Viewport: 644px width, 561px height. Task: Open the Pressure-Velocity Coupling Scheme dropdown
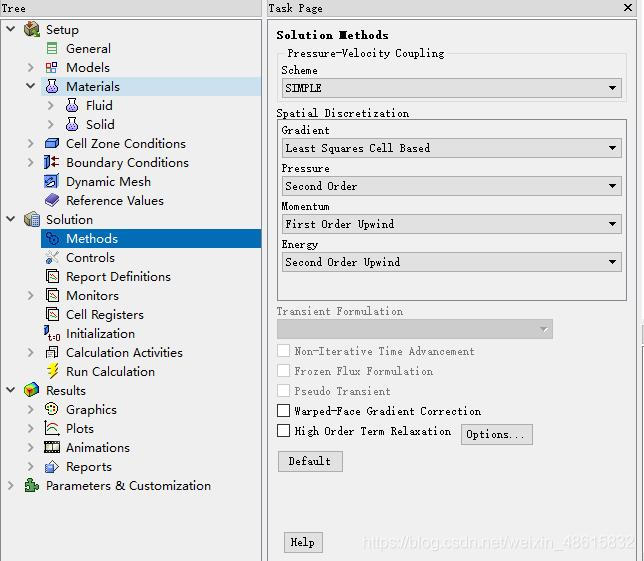[x=452, y=88]
